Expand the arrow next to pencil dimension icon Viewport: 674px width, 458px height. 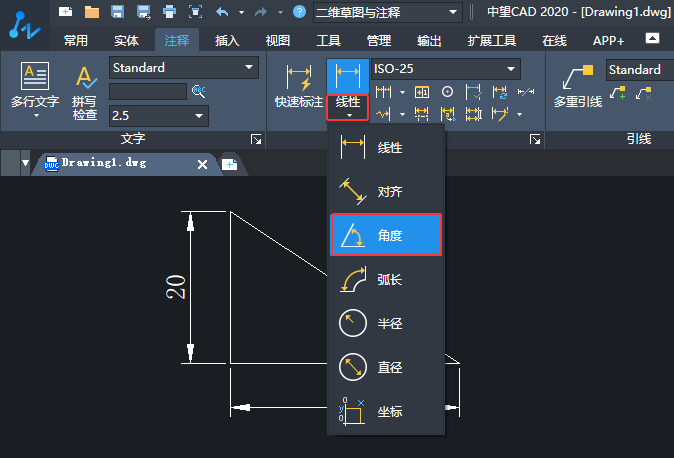pos(519,114)
